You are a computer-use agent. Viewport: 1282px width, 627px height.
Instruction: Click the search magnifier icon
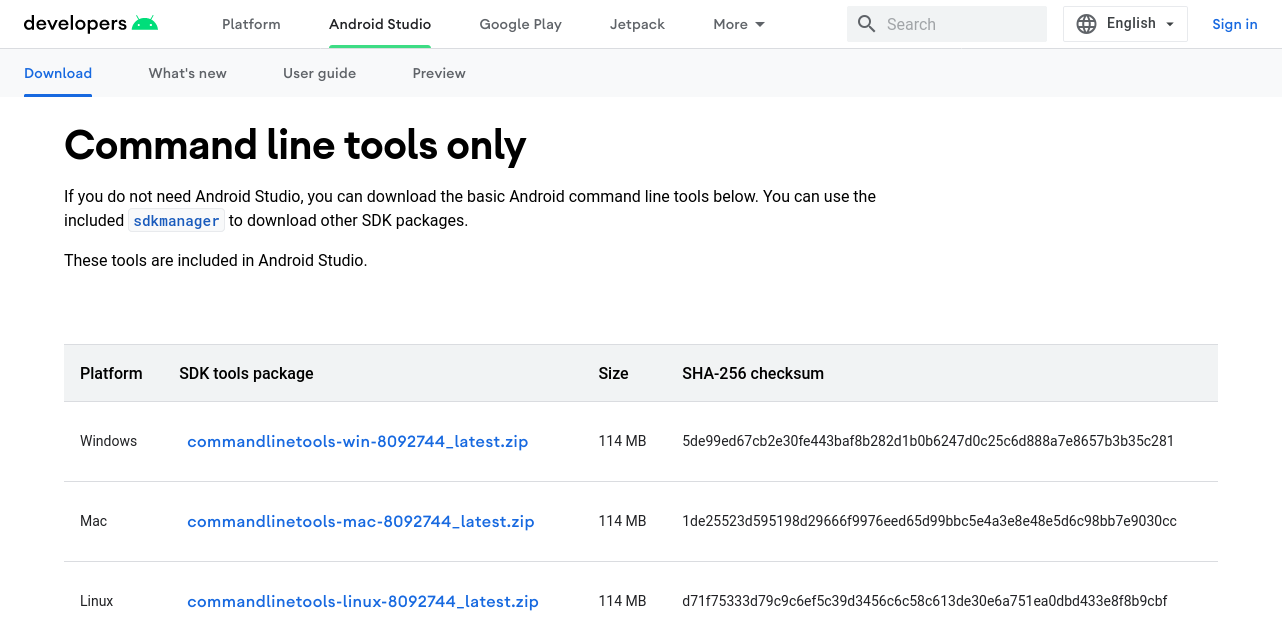867,24
